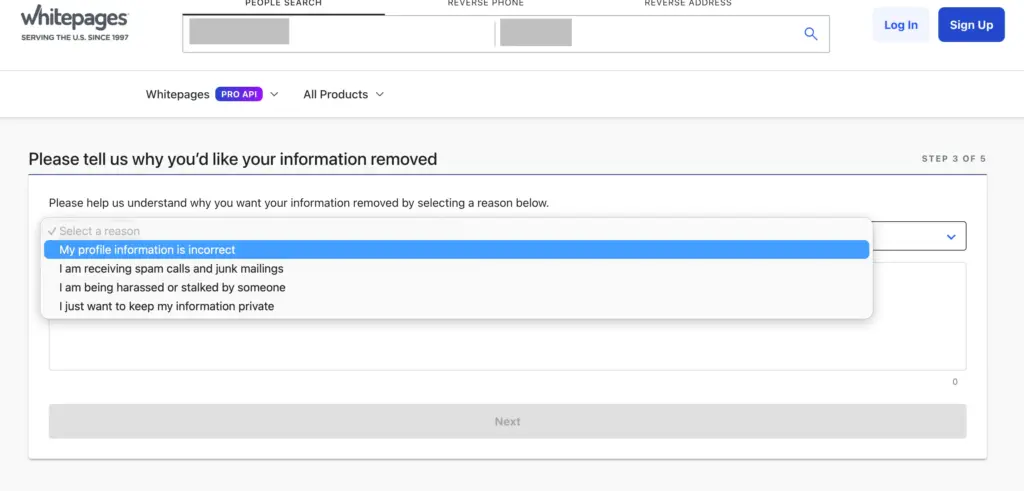Click the 'Select a reason' placeholder option
Screen dimensions: 1024x491
click(456, 231)
